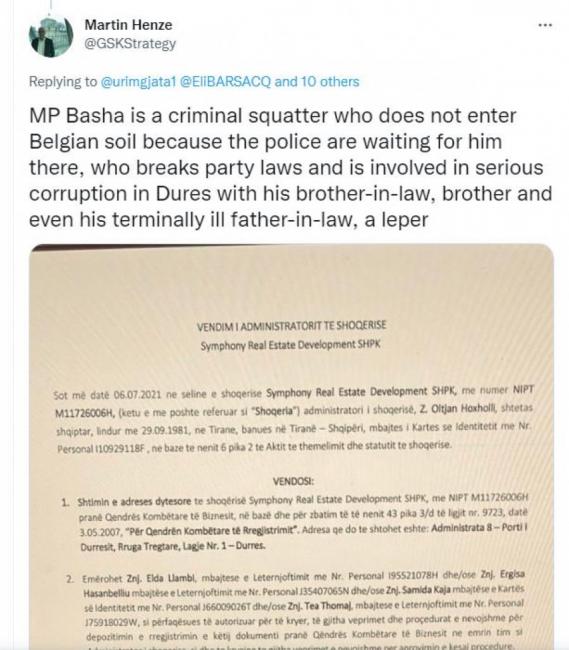Open the @urimgjata1 mention

click(138, 82)
